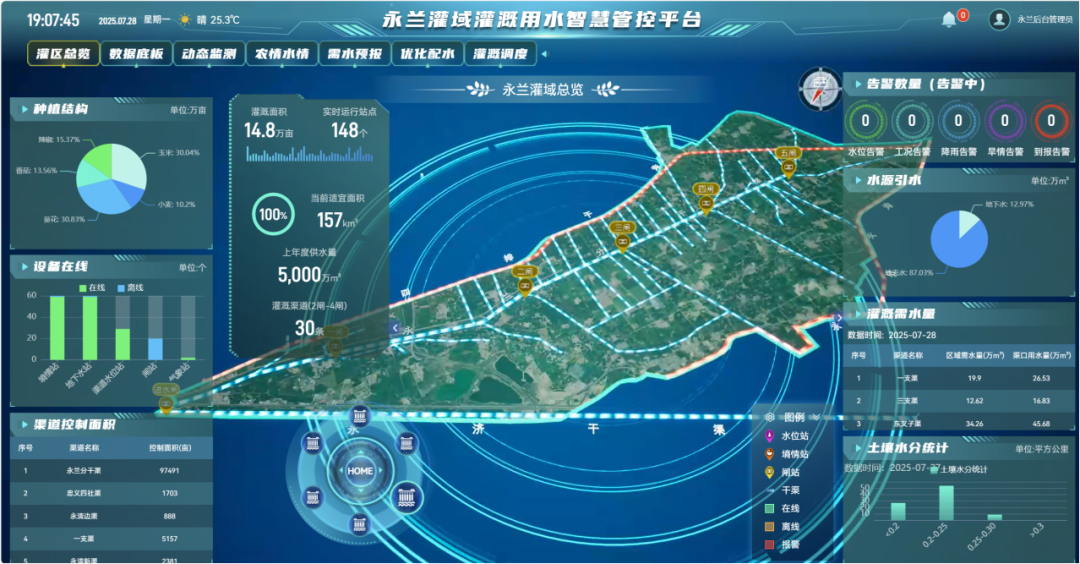Toggle 水位站 layer in map legend
Image resolution: width=1080 pixels, height=564 pixels.
click(787, 436)
